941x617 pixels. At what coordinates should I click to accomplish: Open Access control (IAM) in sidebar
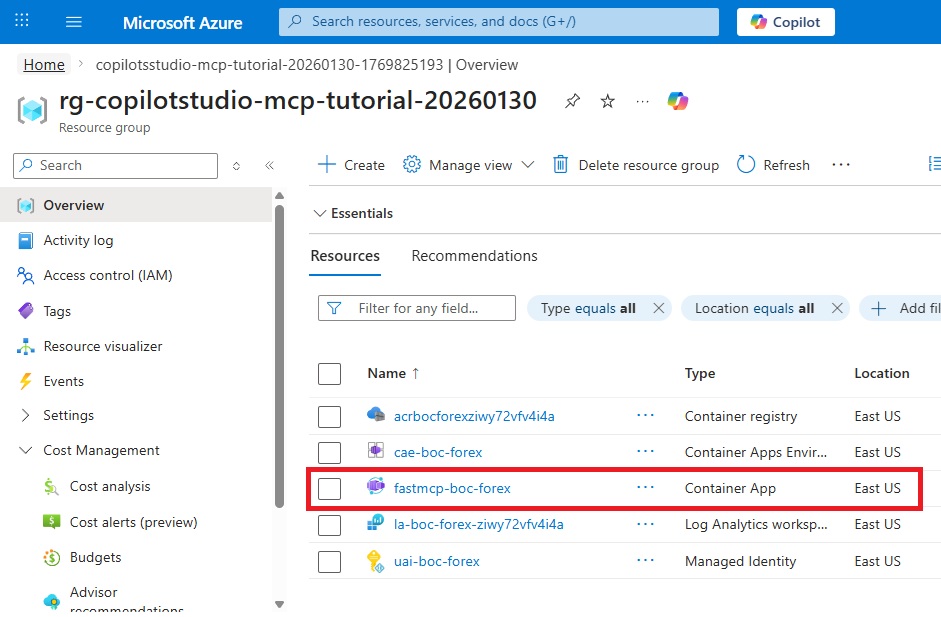(107, 275)
